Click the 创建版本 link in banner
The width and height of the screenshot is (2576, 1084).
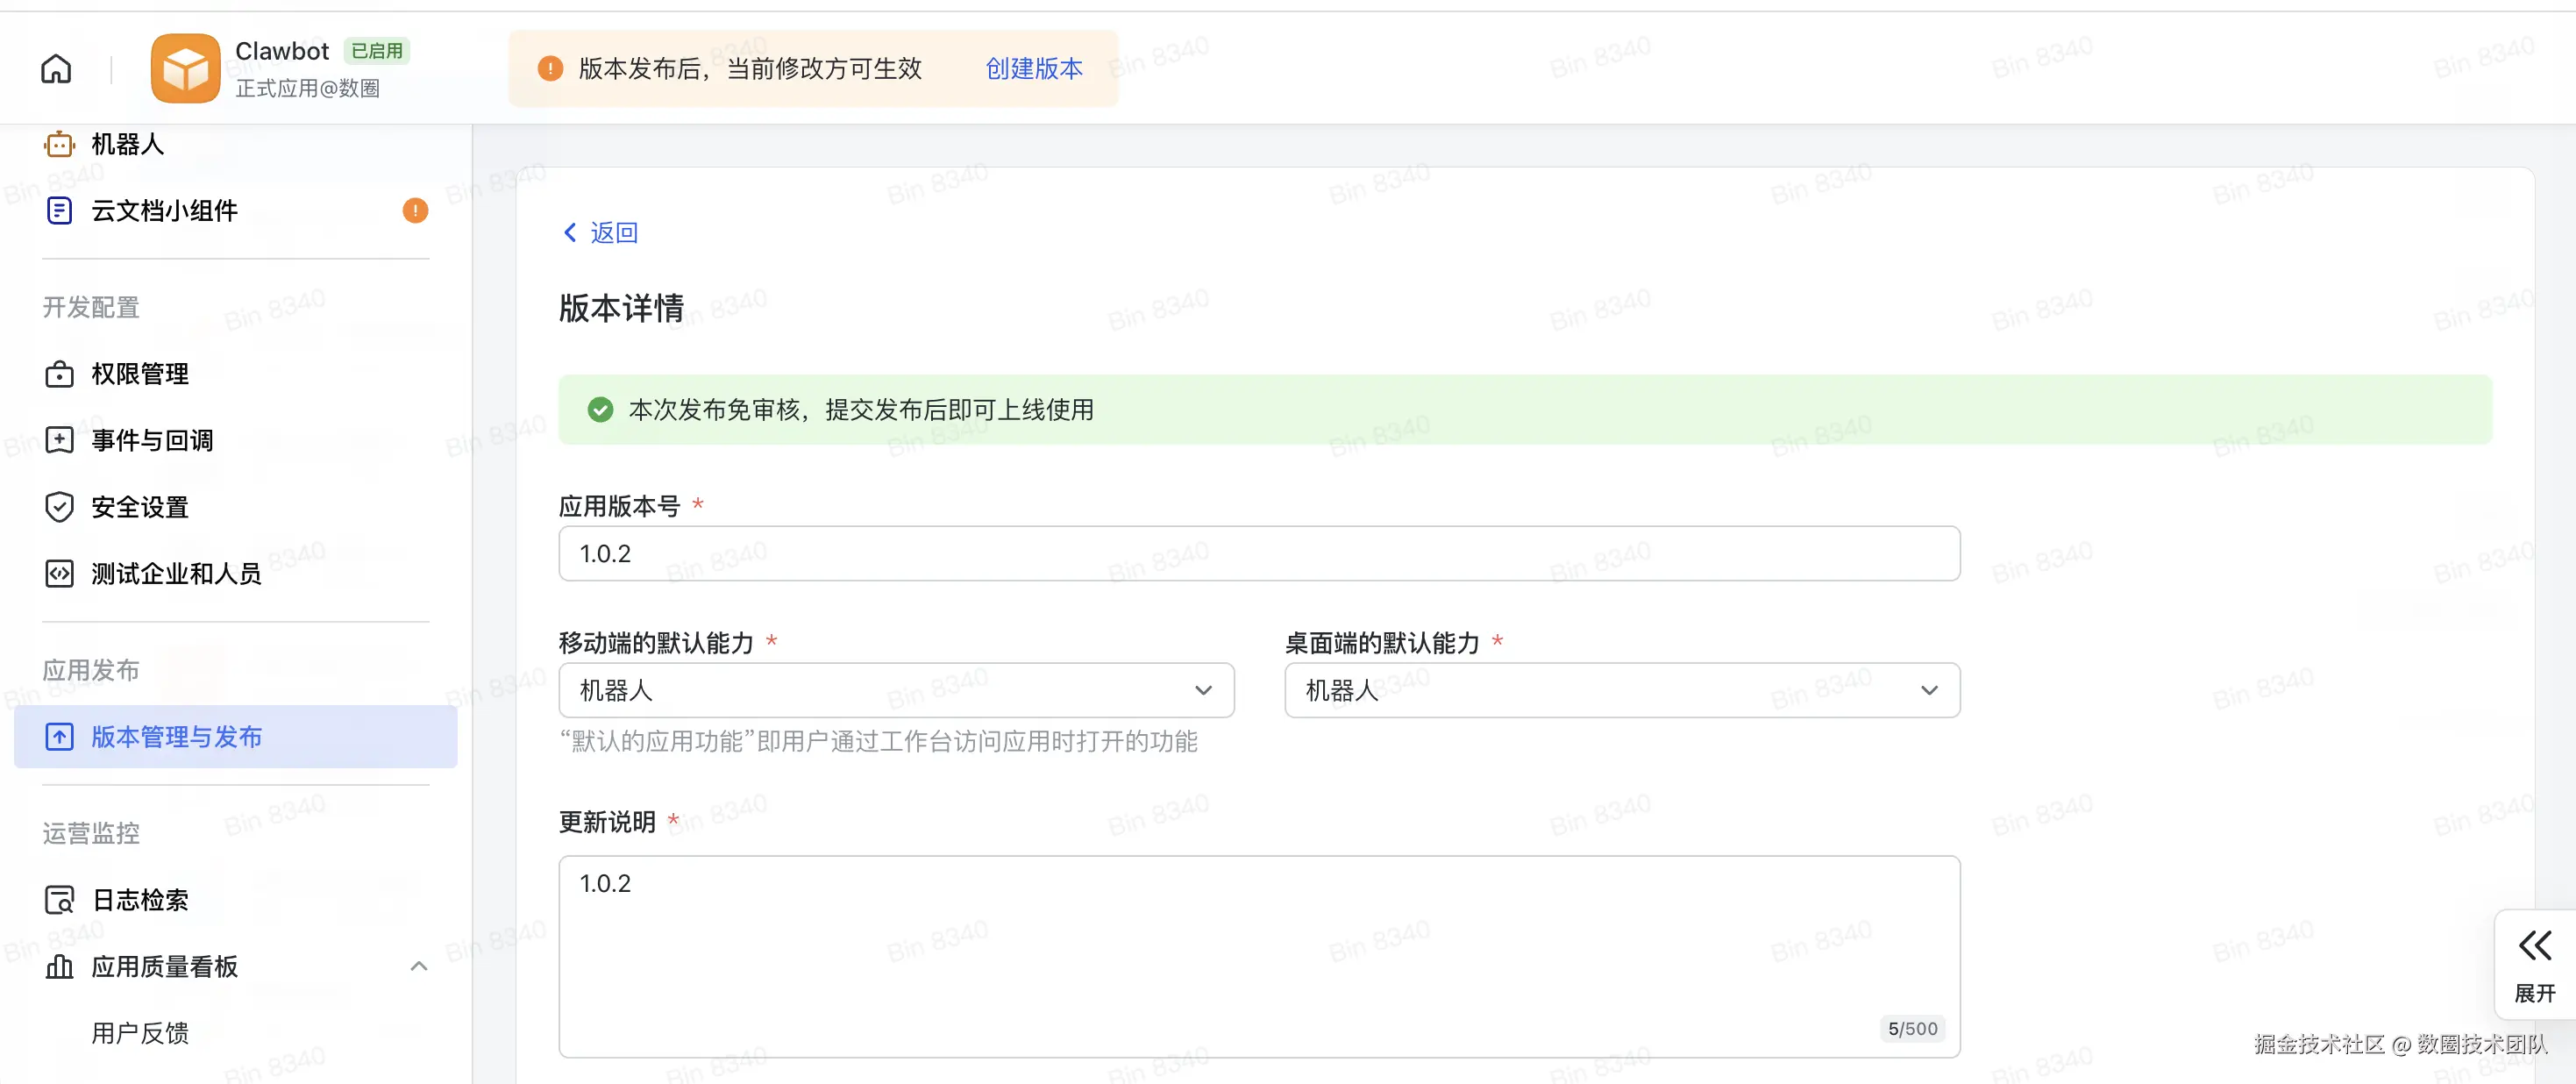pyautogui.click(x=1033, y=68)
